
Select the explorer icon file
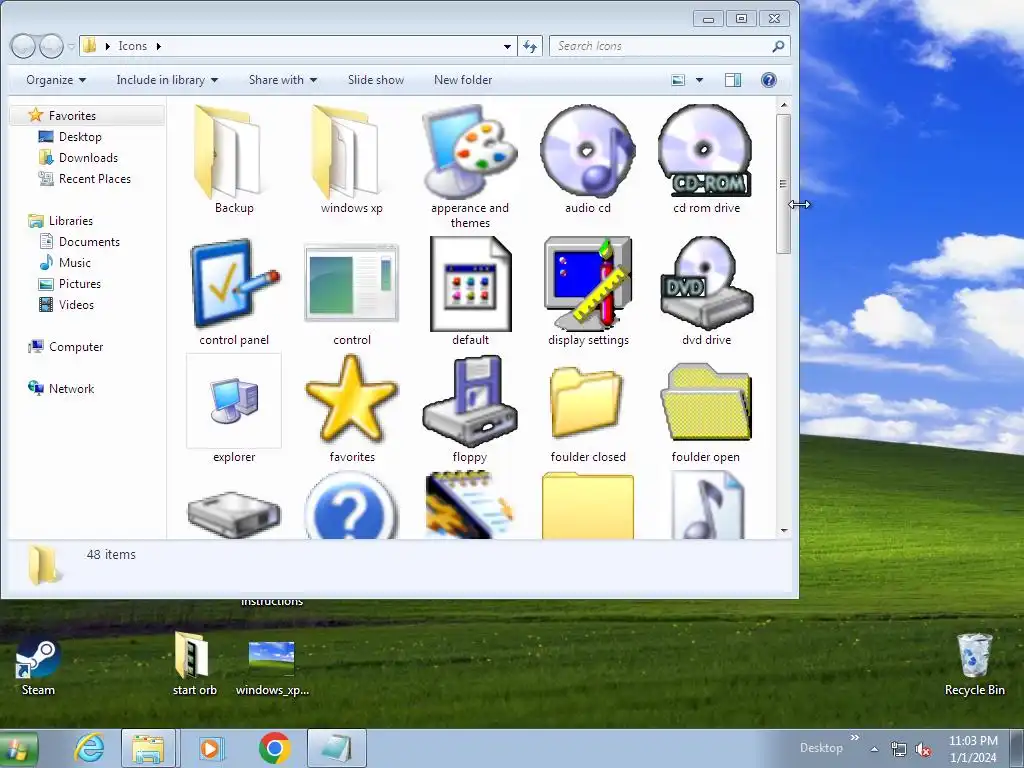coord(234,409)
